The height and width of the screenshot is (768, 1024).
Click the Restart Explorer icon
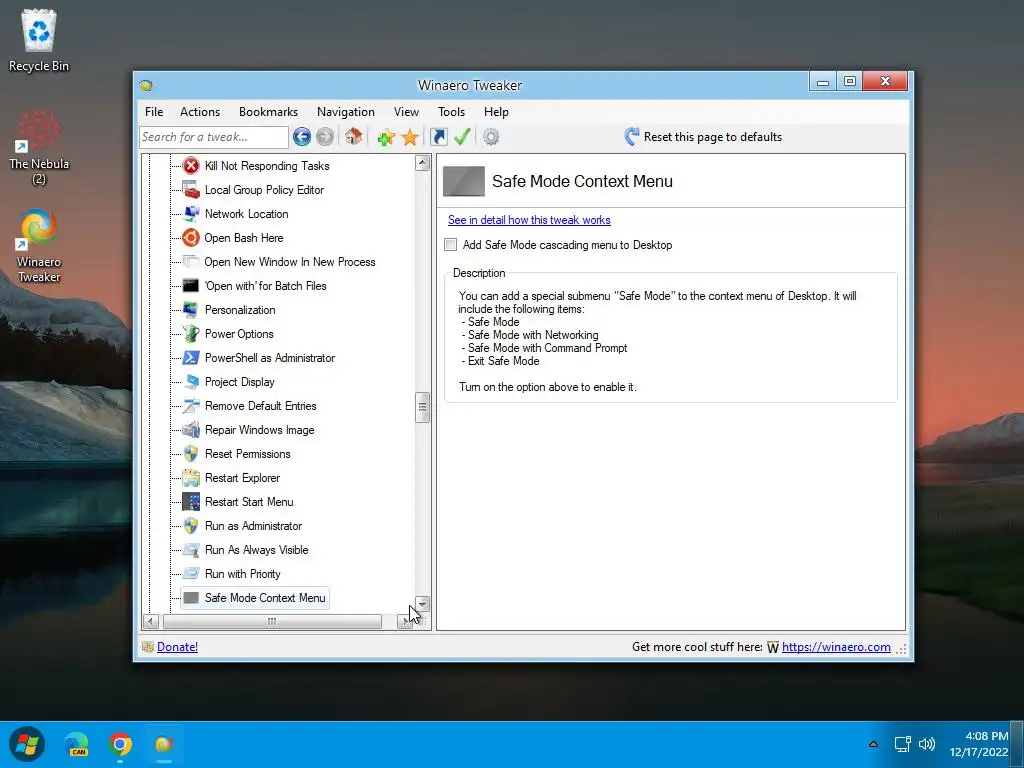191,478
